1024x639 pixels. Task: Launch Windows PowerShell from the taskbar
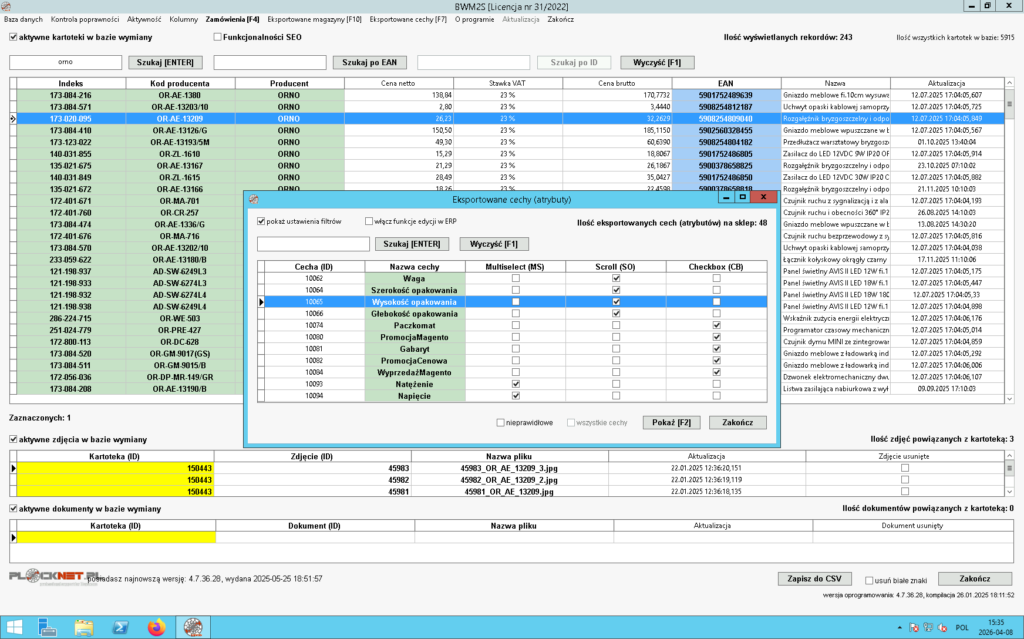tap(120, 627)
